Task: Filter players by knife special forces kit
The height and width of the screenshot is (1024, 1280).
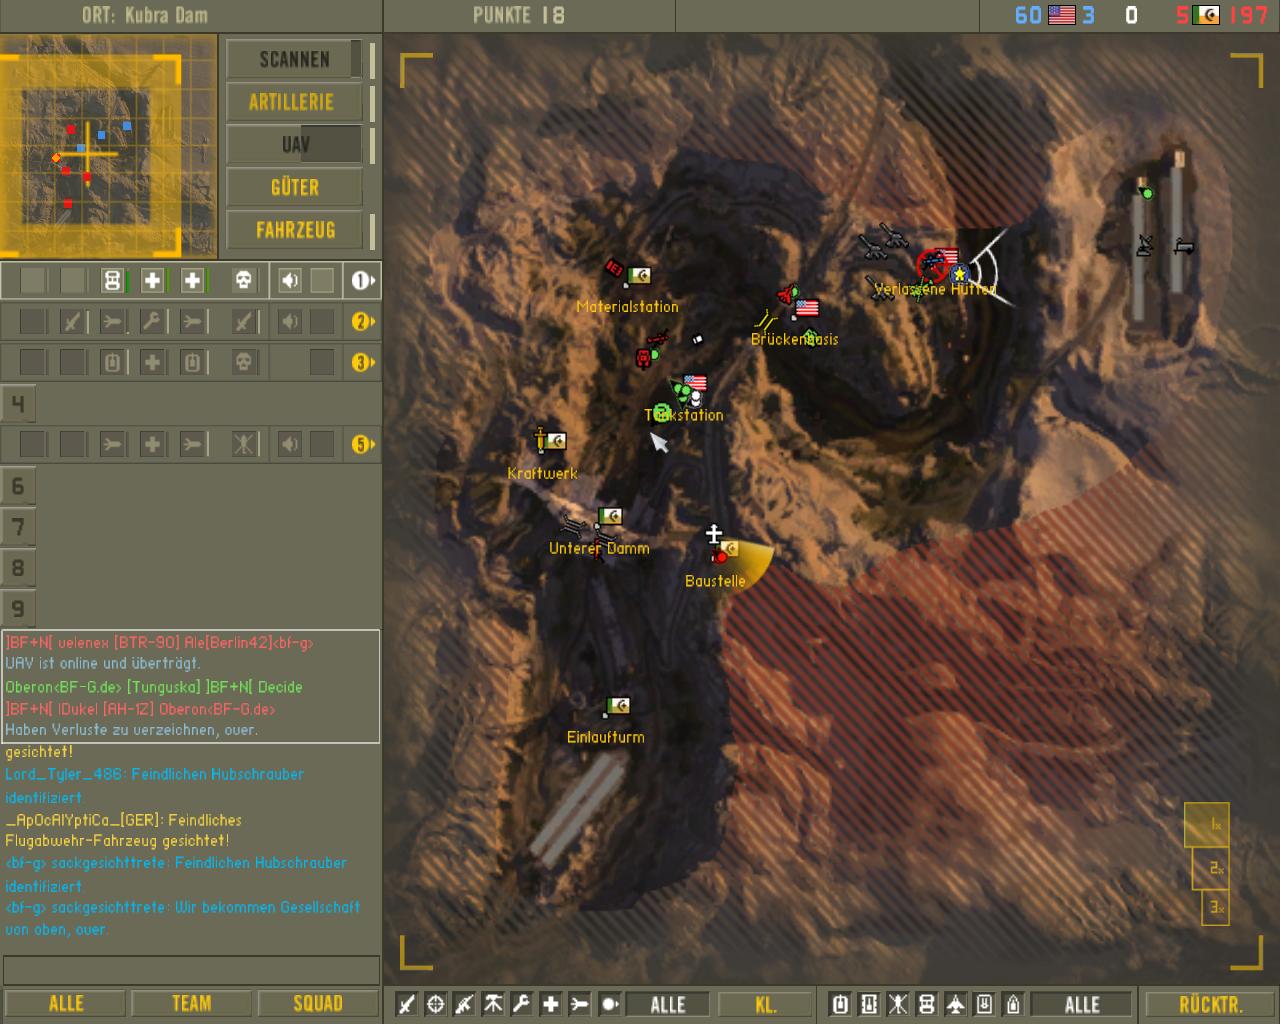Action: point(406,1004)
